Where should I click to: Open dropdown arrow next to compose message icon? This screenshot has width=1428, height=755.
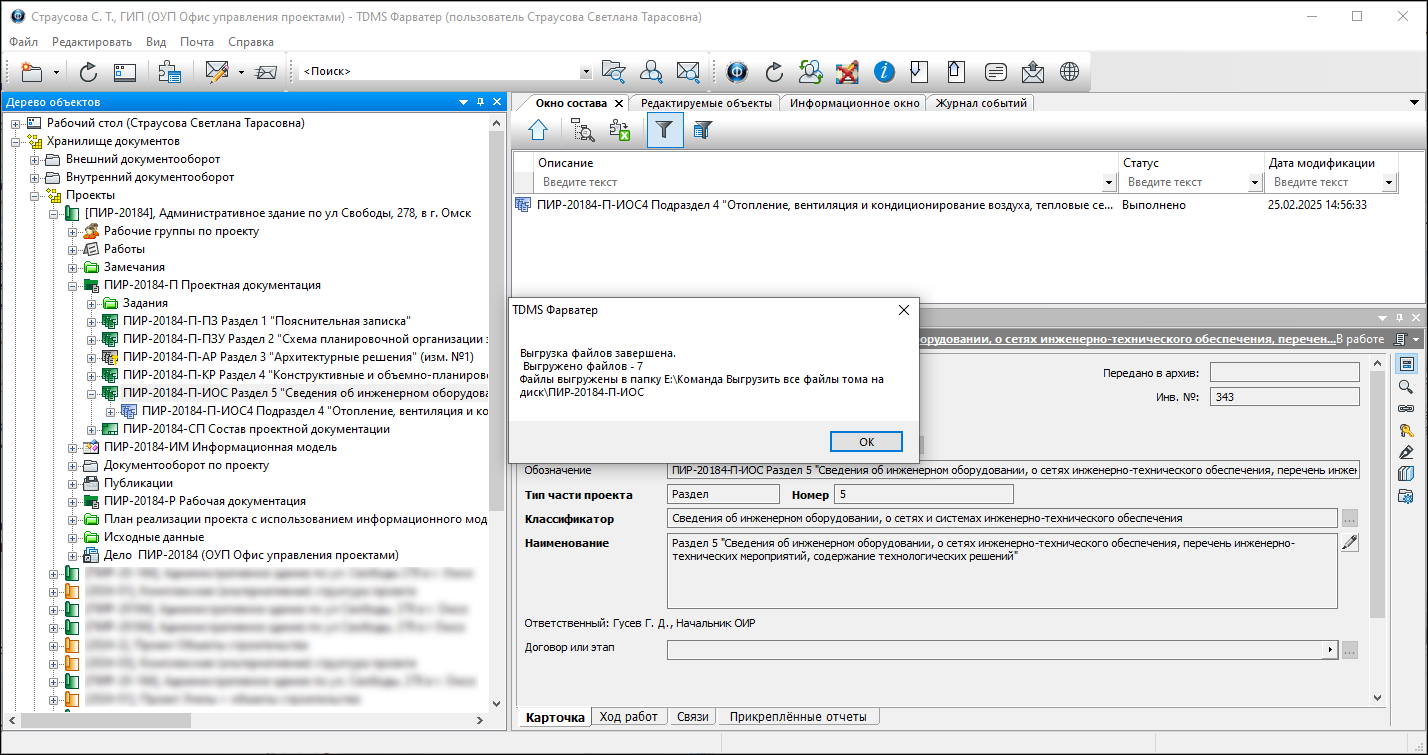241,72
